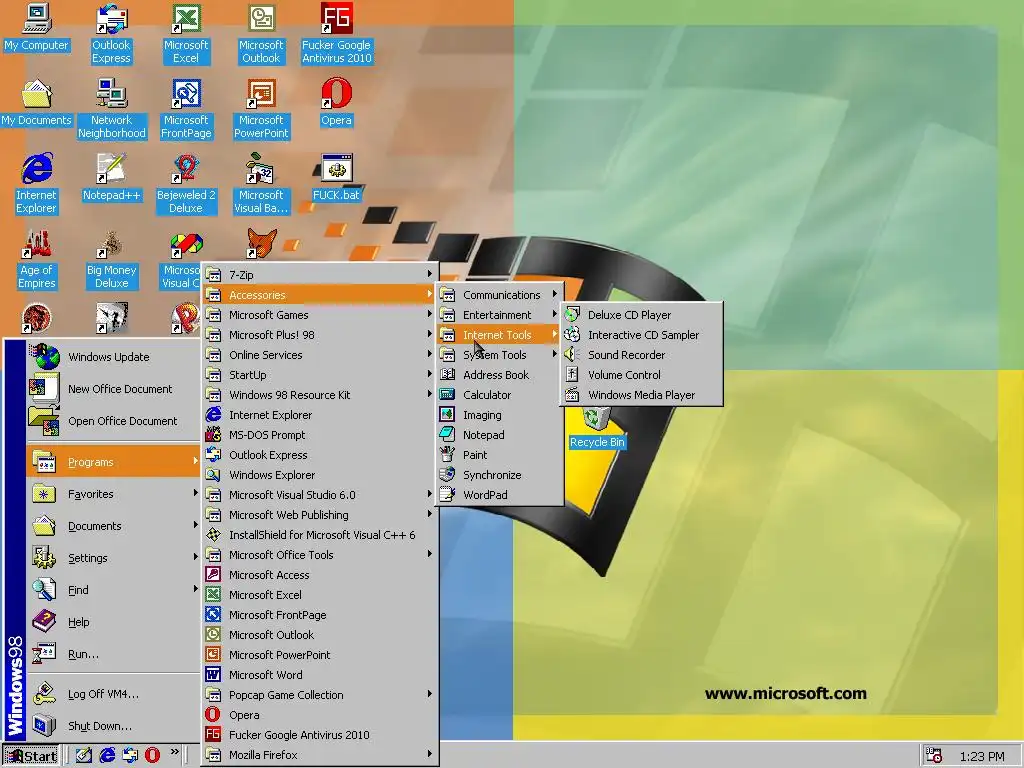1024x768 pixels.
Task: Click the 1:23 PM tray clock
Action: (x=982, y=757)
